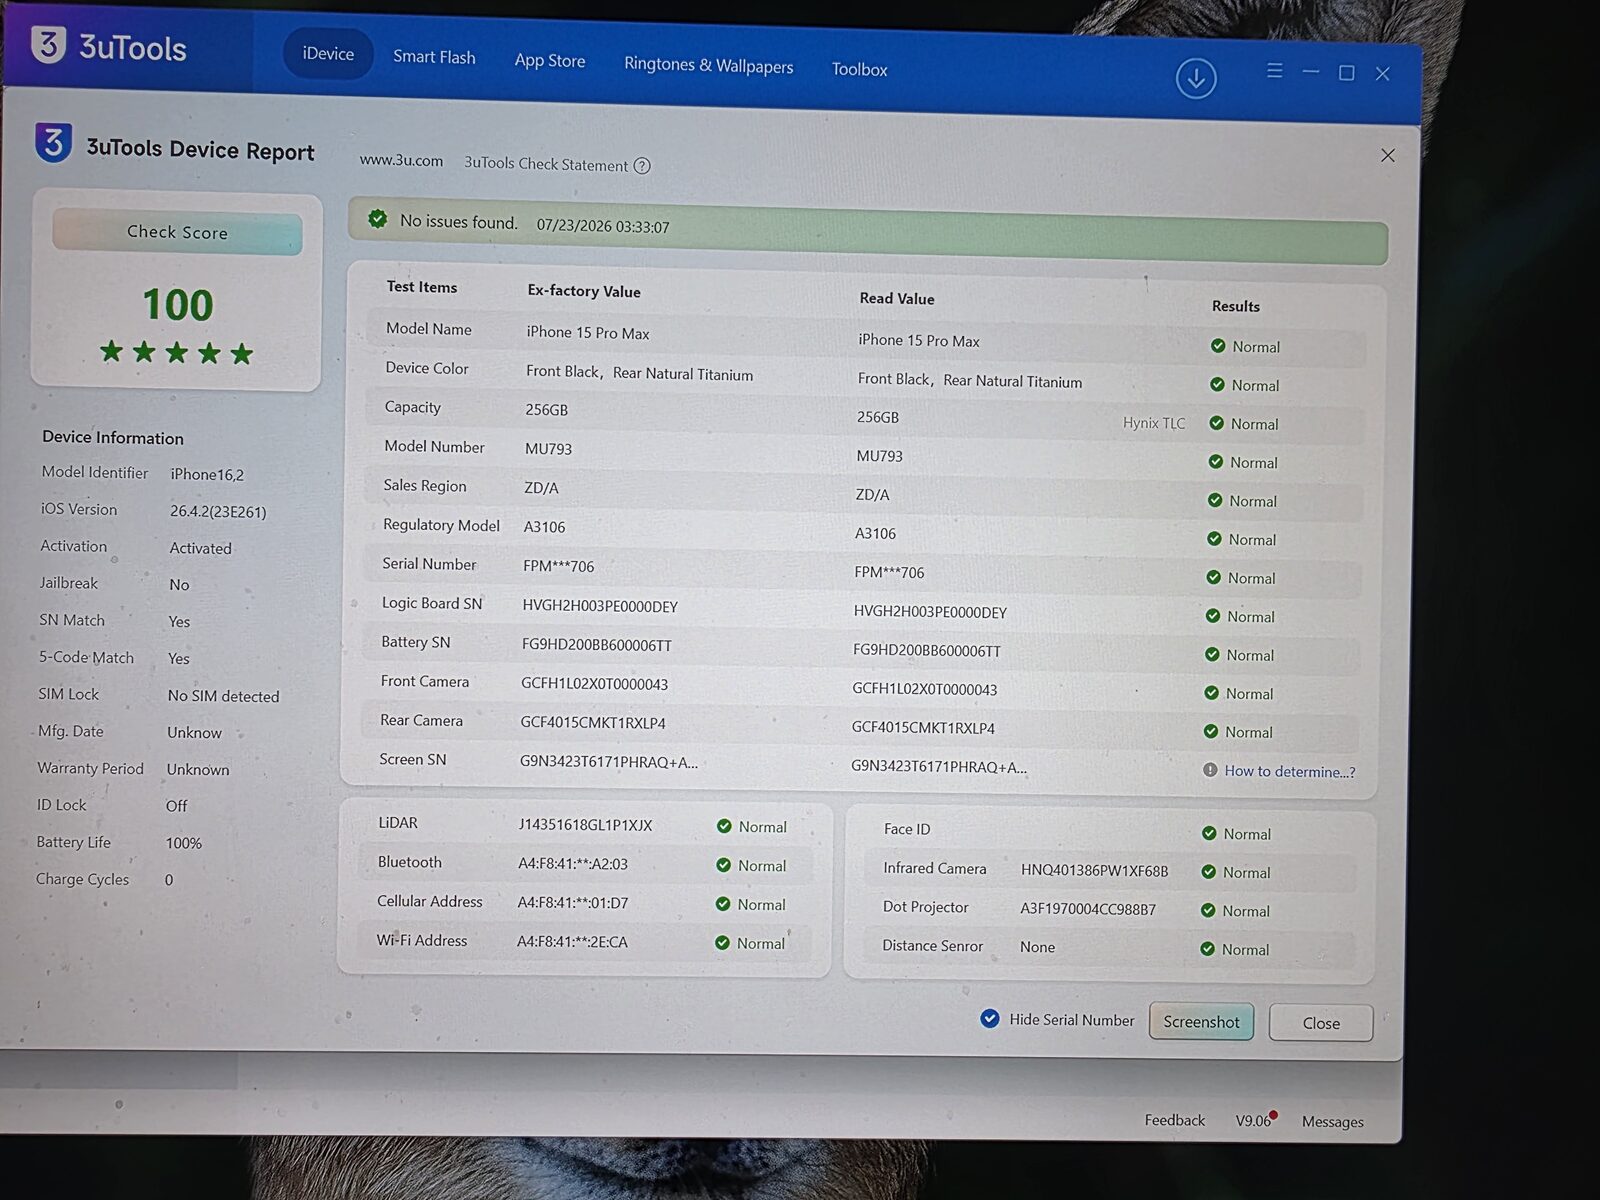This screenshot has height=1200, width=1600.
Task: Click Bluetooth row's Normal check icon
Action: tap(723, 865)
